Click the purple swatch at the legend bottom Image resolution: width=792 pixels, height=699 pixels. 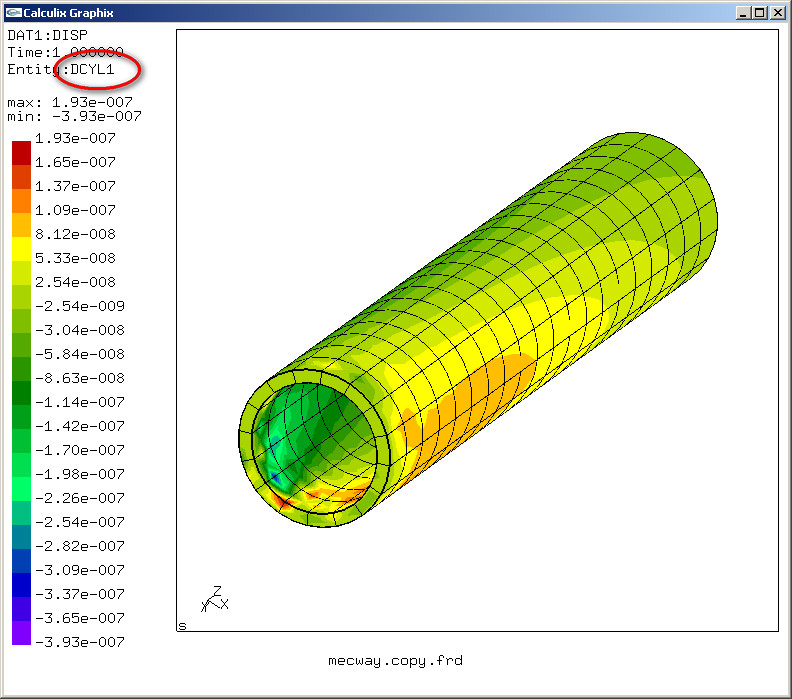[x=21, y=633]
